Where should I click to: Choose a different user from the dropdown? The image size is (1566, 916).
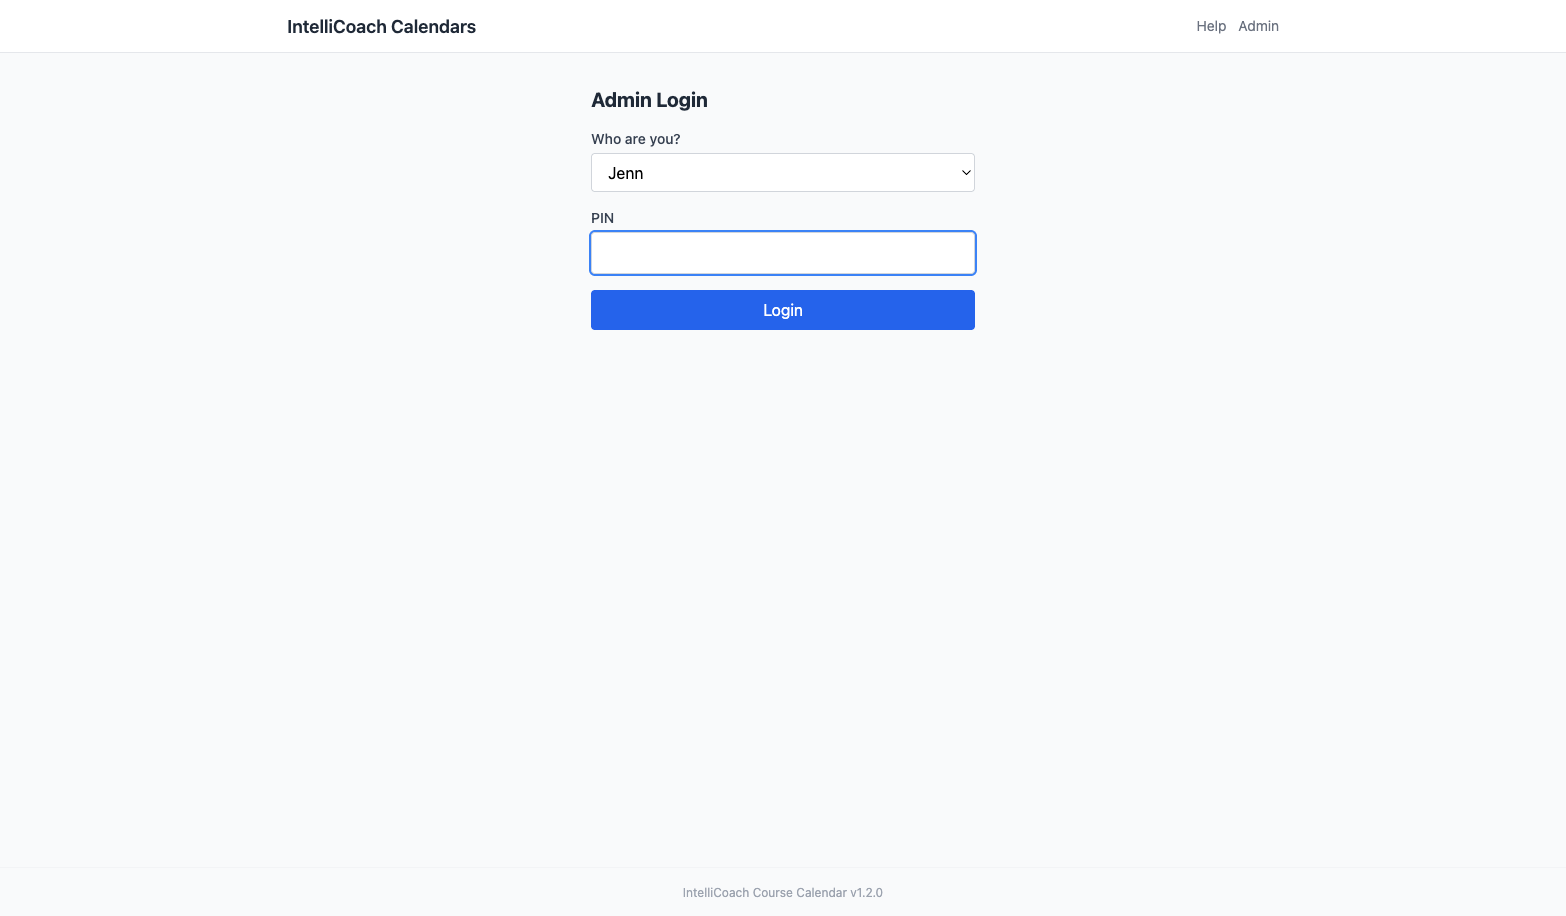click(783, 172)
